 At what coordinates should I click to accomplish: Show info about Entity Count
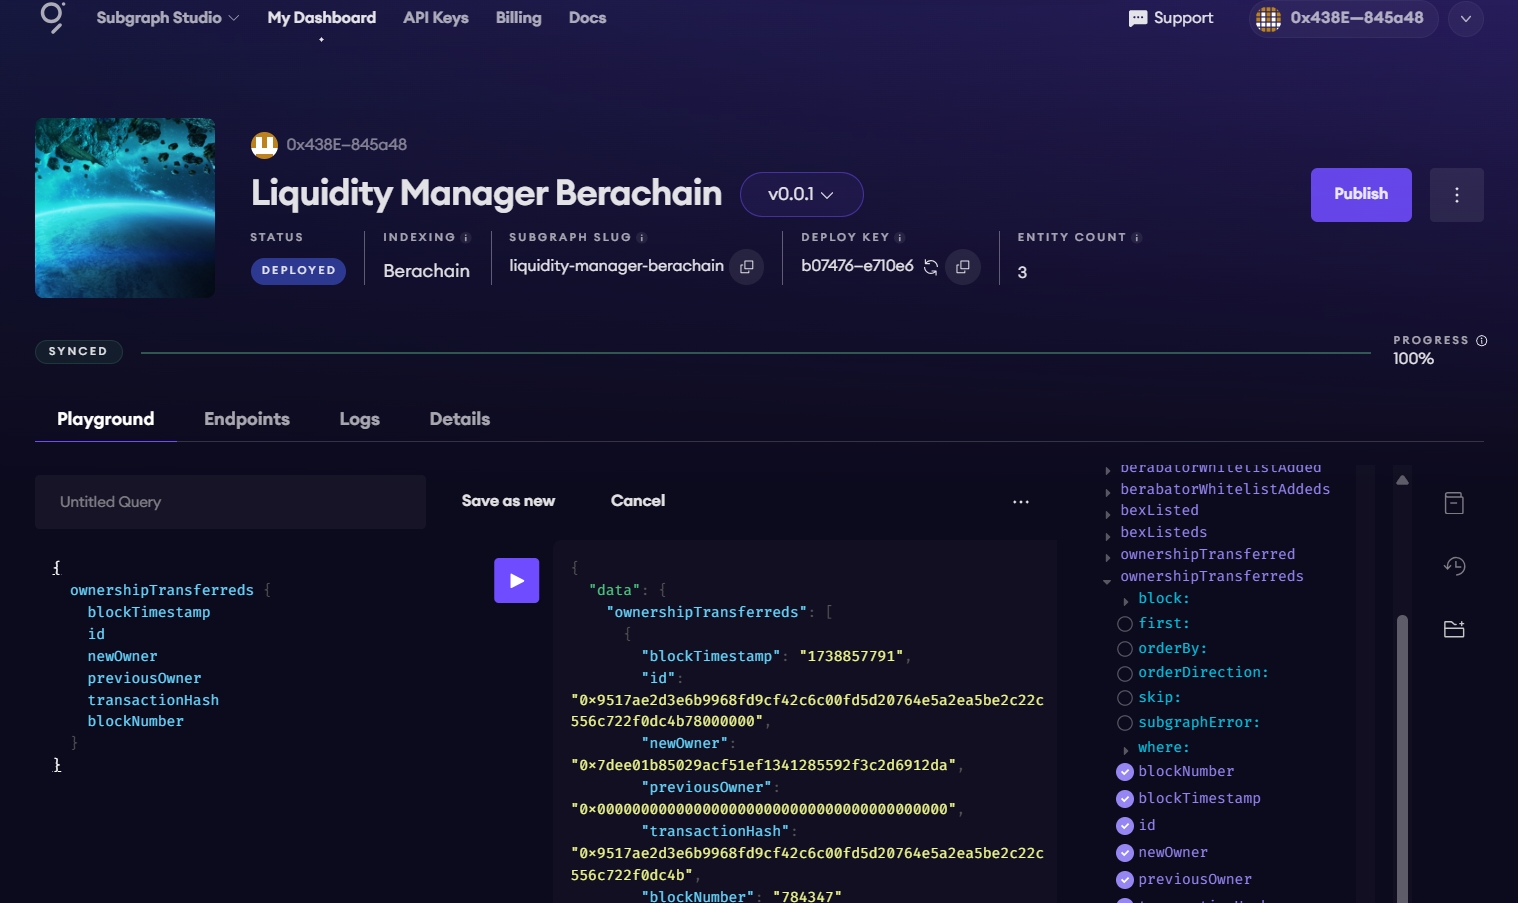pyautogui.click(x=1137, y=238)
